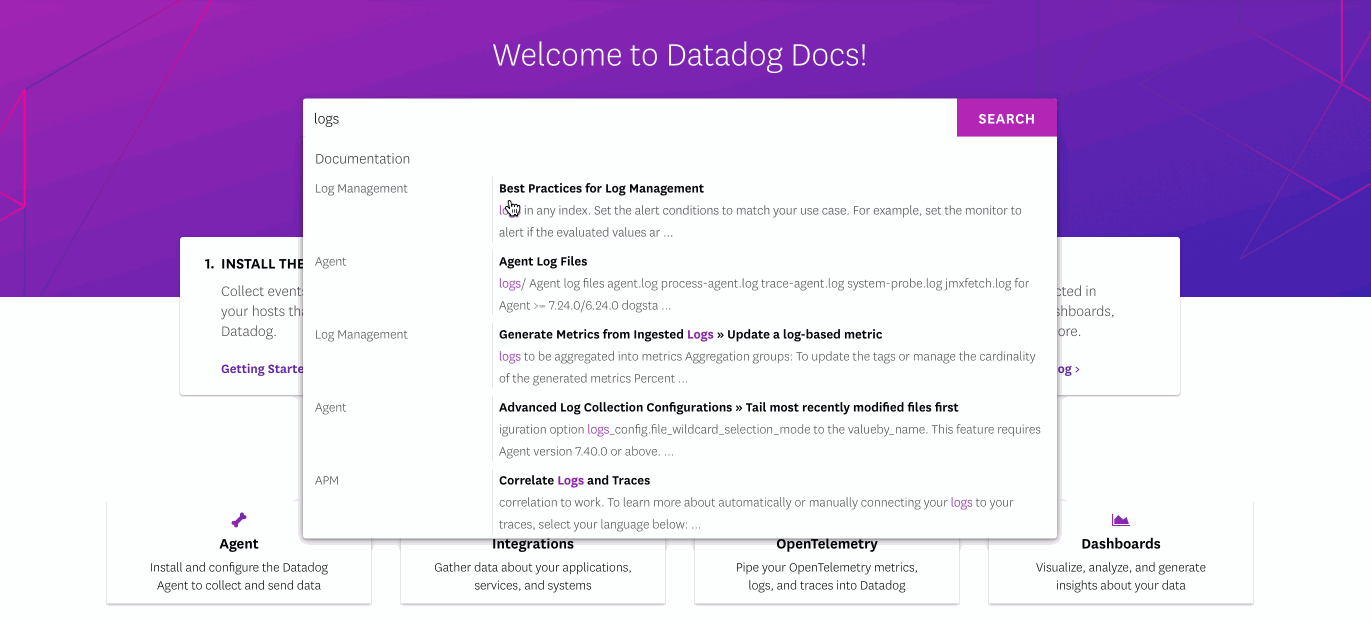The image size is (1371, 622).
Task: Click "Agent" category beside Advanced Log Collection
Action: (331, 407)
